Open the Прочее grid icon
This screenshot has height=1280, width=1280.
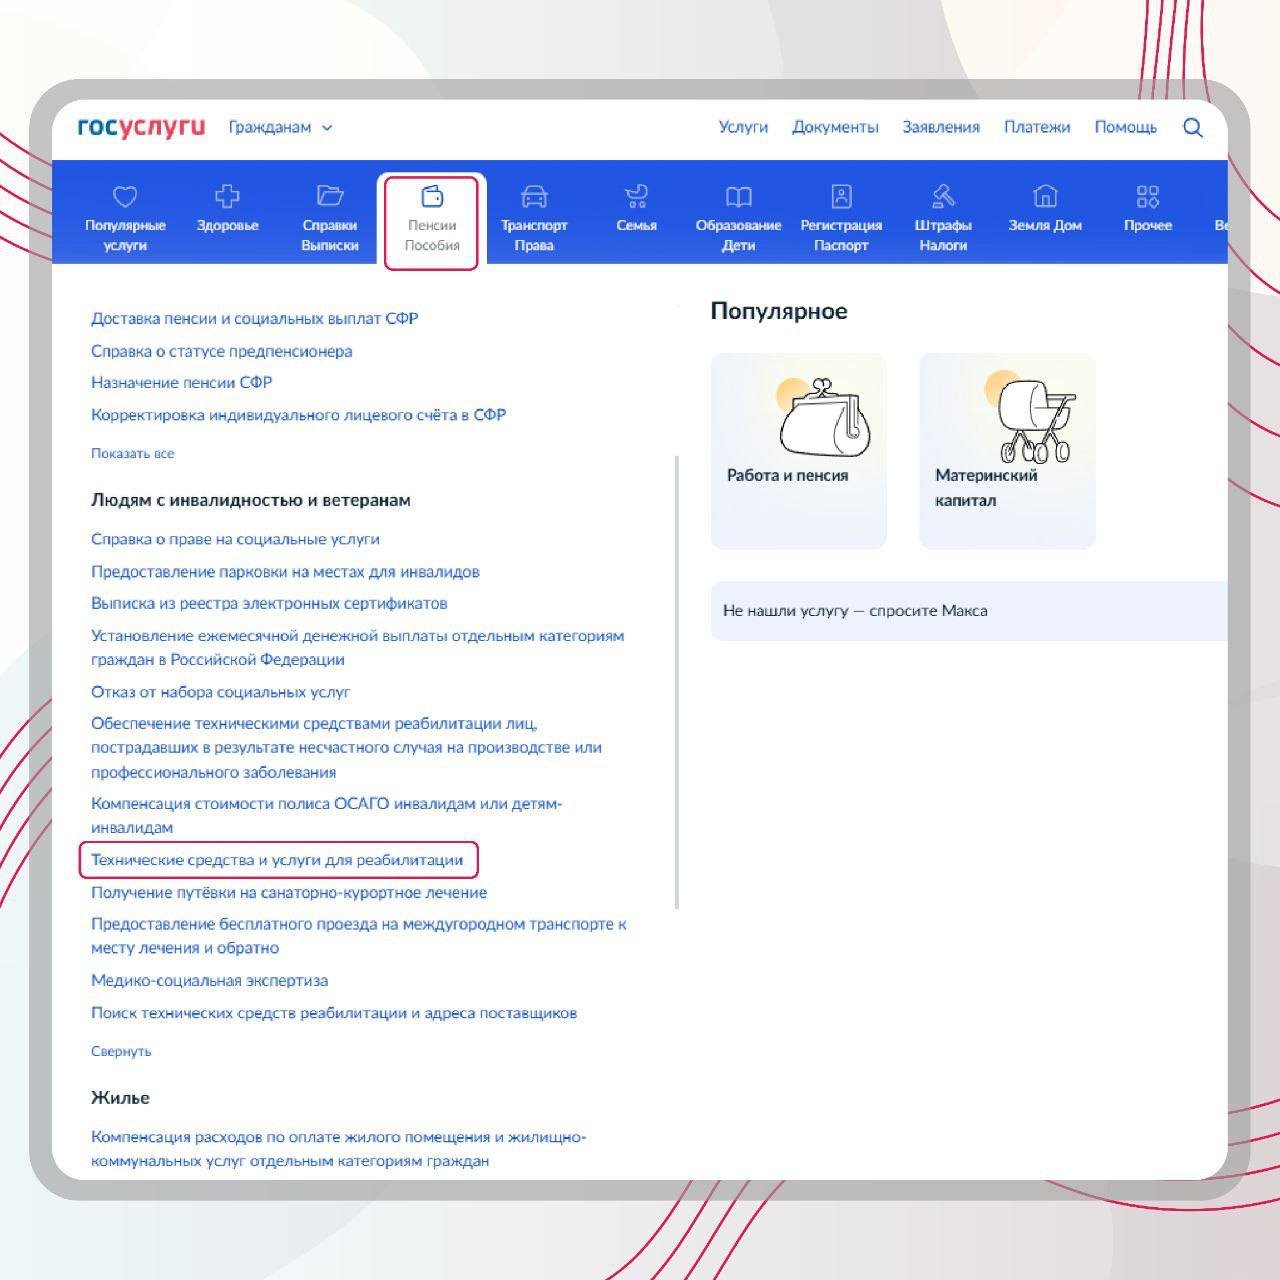point(1147,195)
